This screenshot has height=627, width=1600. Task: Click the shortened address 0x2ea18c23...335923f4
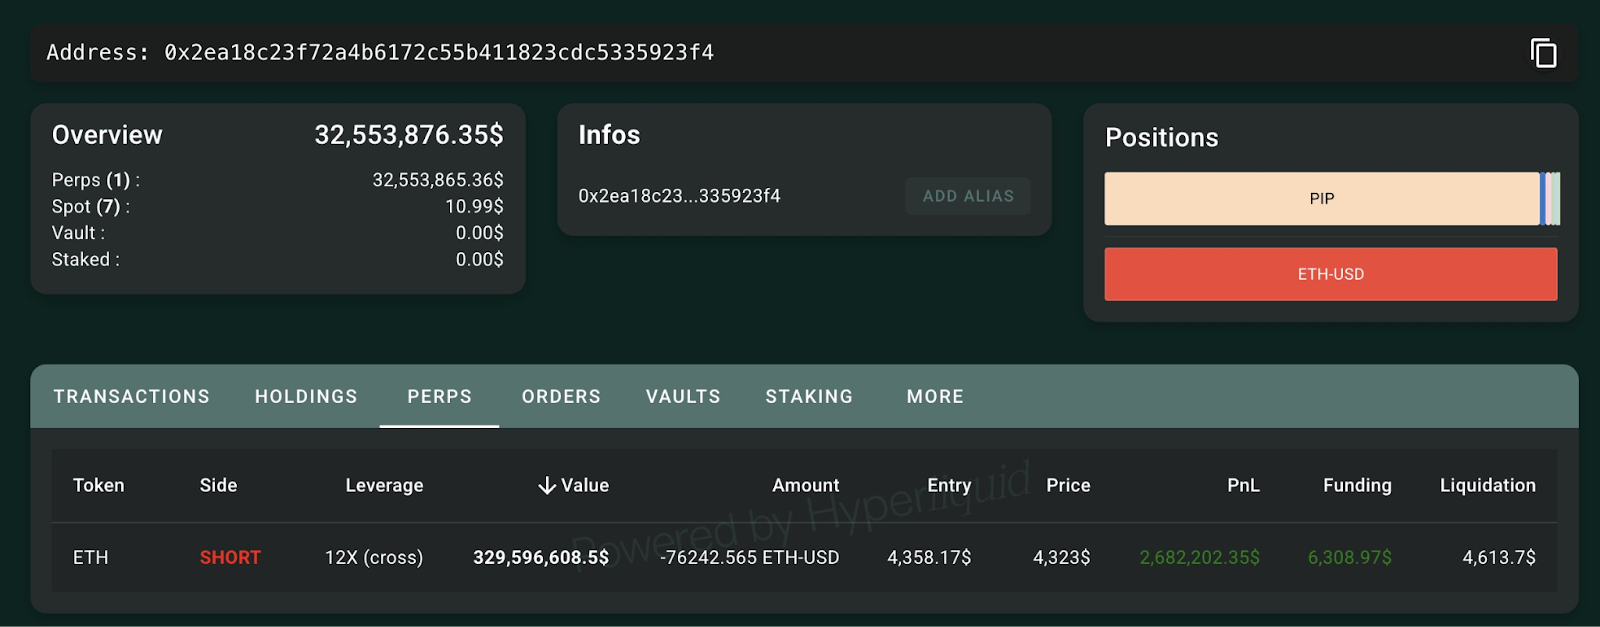(x=679, y=196)
